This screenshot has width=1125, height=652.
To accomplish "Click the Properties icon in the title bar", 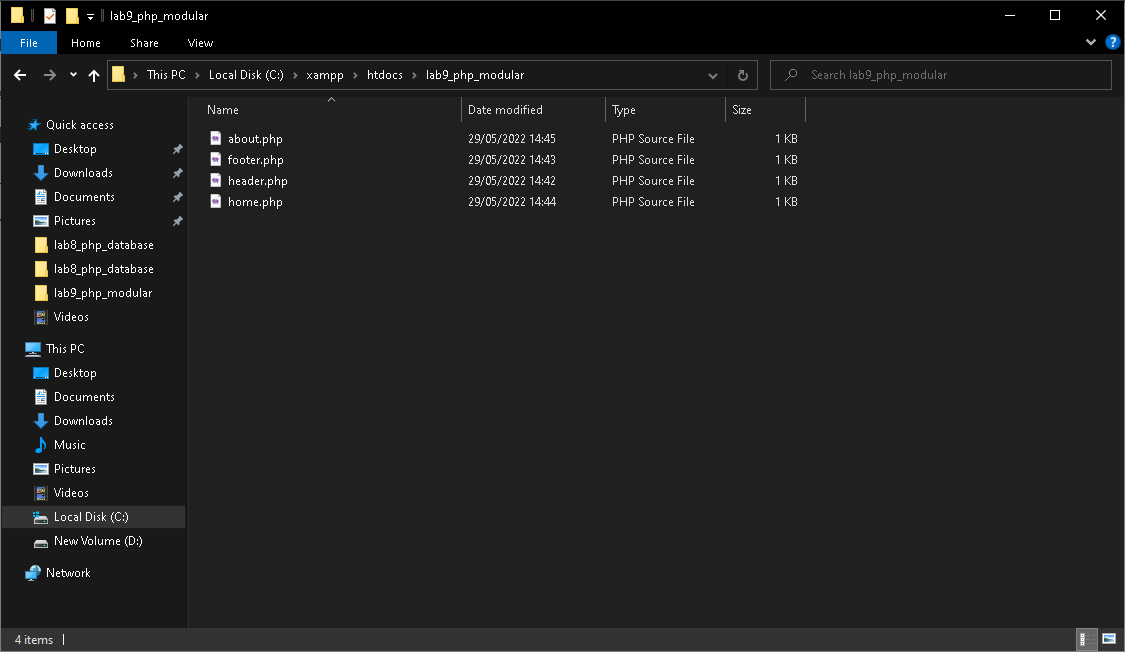I will click(x=50, y=15).
